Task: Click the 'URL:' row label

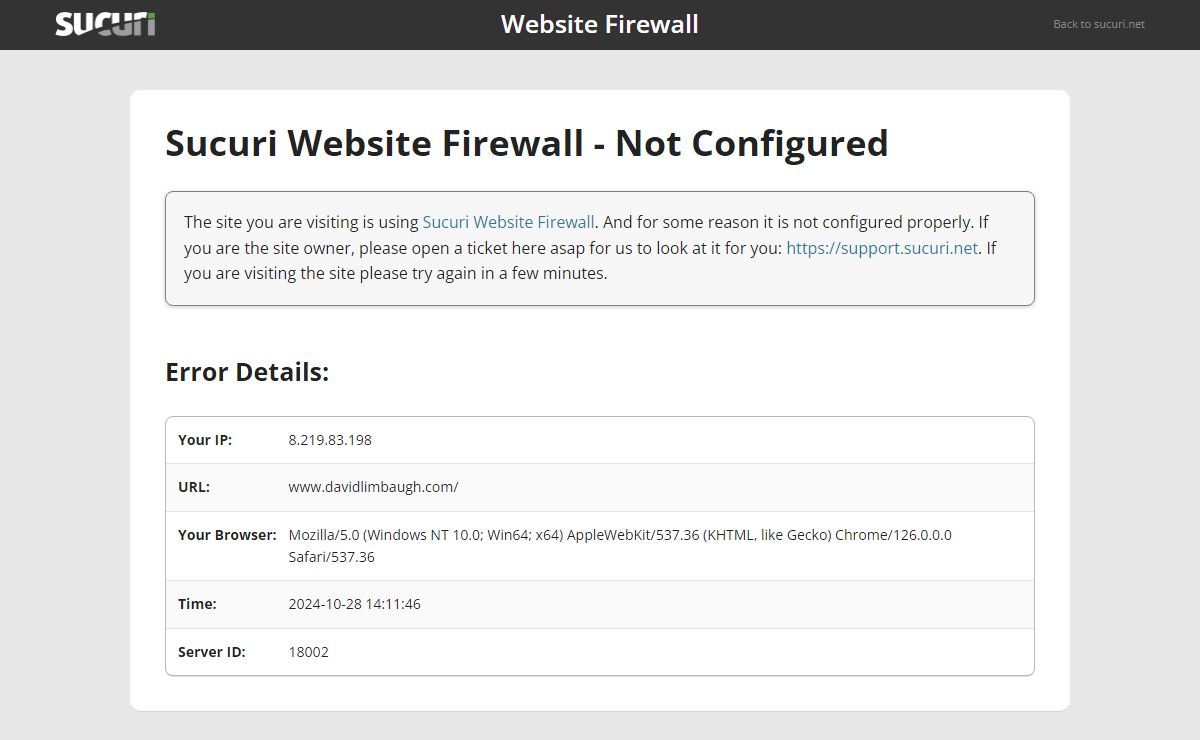Action: point(194,487)
